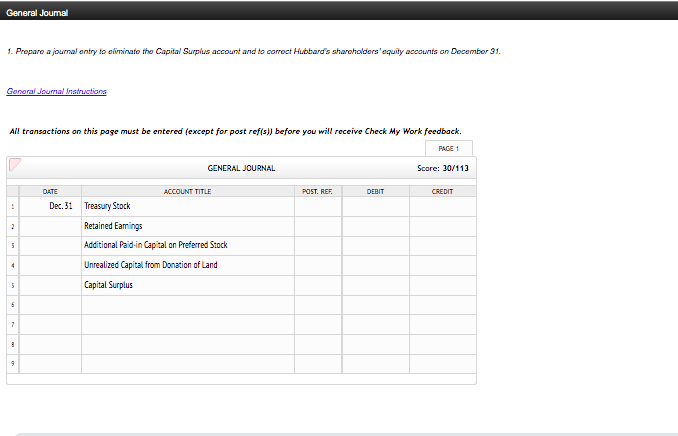Click the empty account title cell in row 7
The width and height of the screenshot is (678, 436).
point(188,324)
